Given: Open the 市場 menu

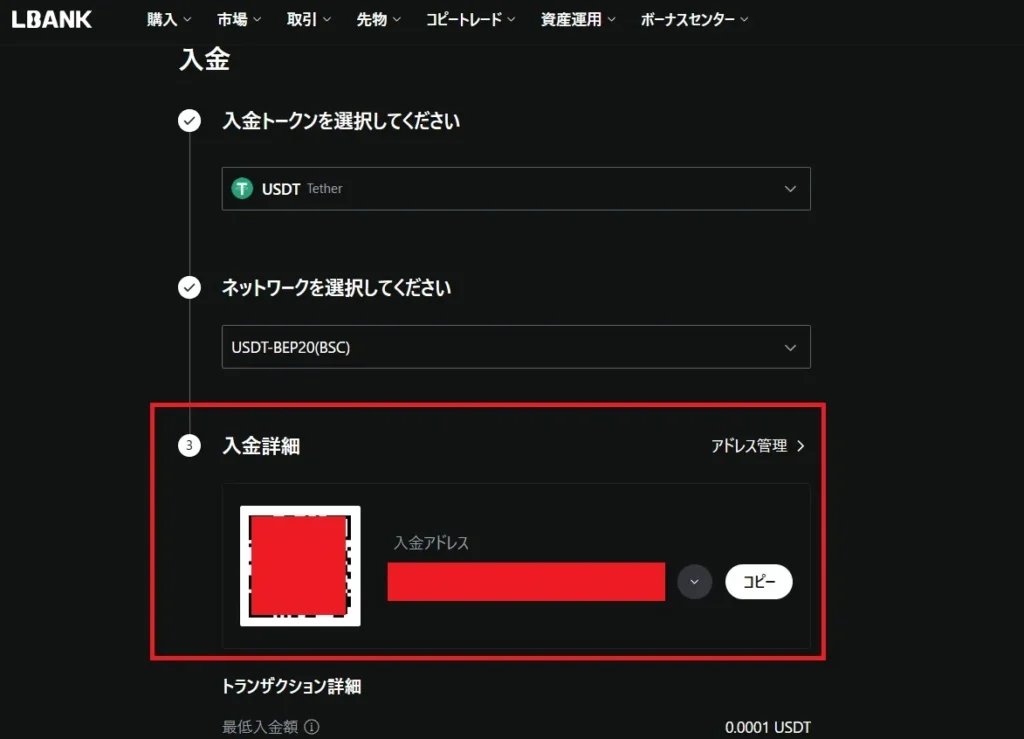Looking at the screenshot, I should click(238, 19).
